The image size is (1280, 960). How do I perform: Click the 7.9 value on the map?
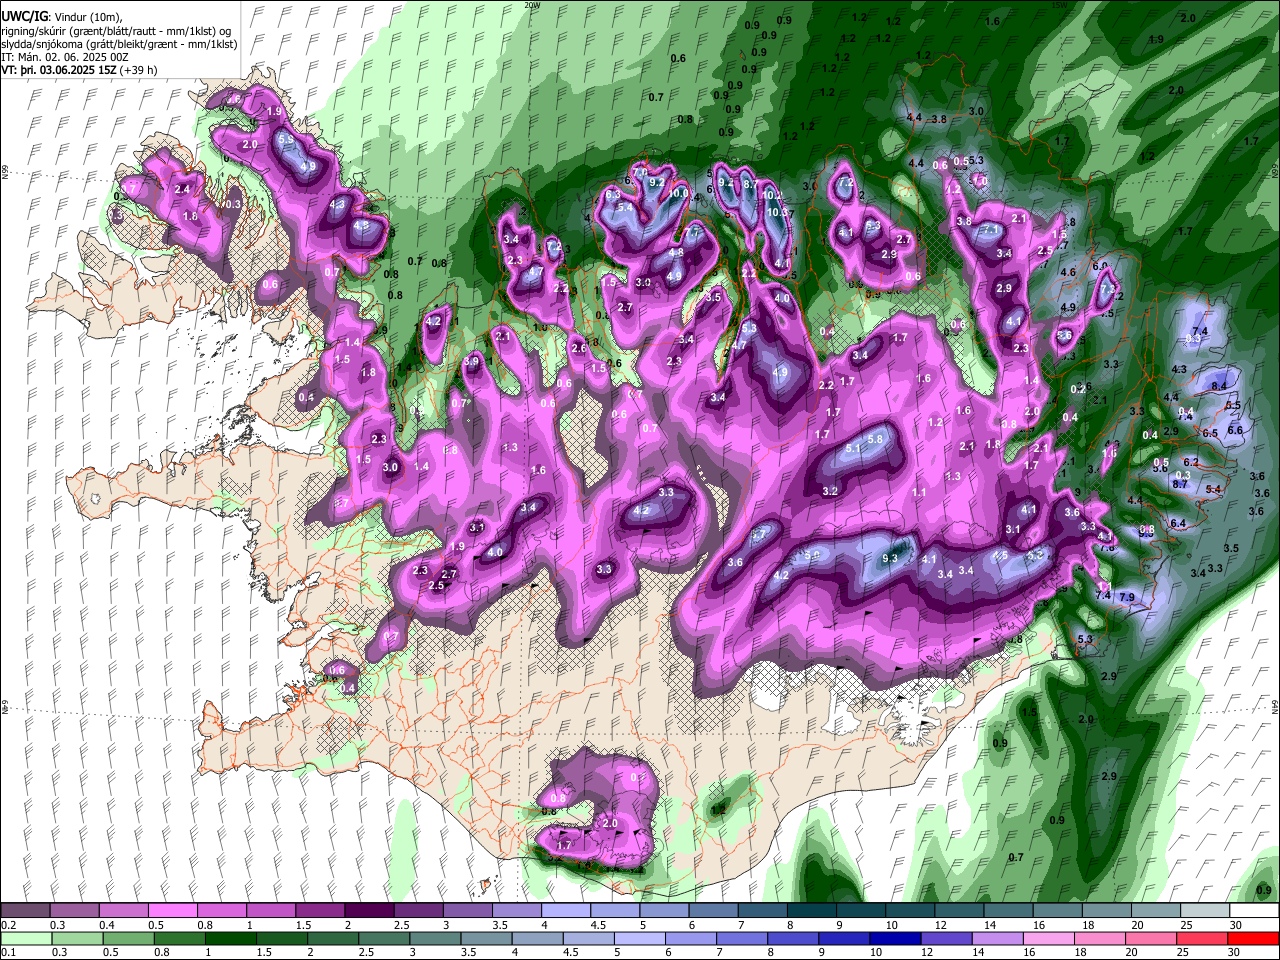coord(1126,597)
